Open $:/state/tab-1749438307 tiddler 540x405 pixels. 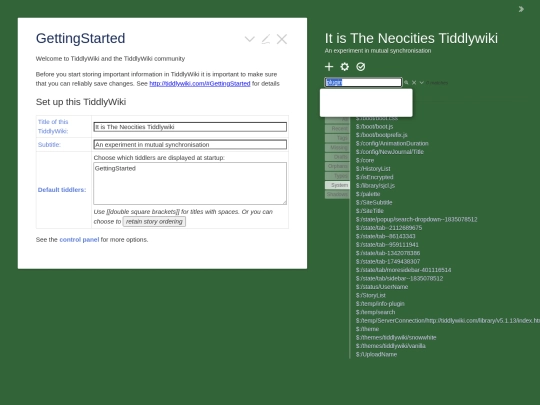[388, 261]
